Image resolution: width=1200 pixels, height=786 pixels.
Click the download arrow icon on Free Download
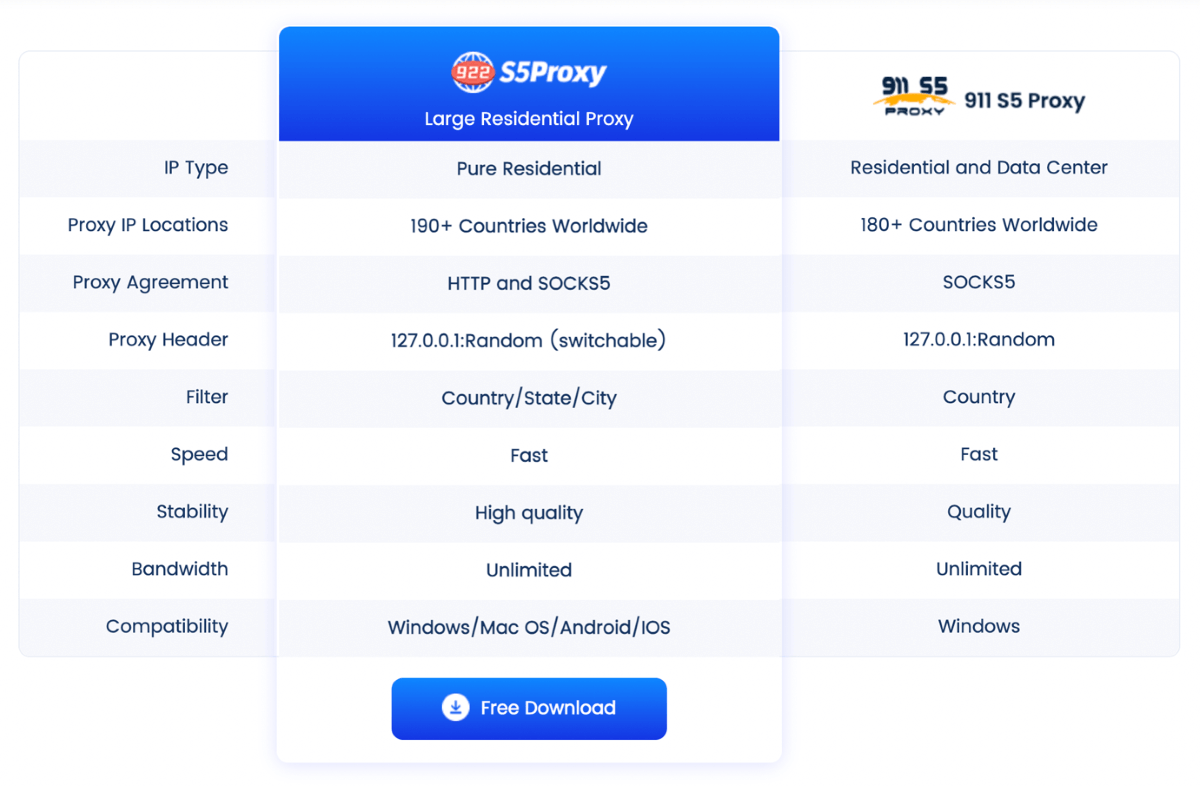click(455, 708)
